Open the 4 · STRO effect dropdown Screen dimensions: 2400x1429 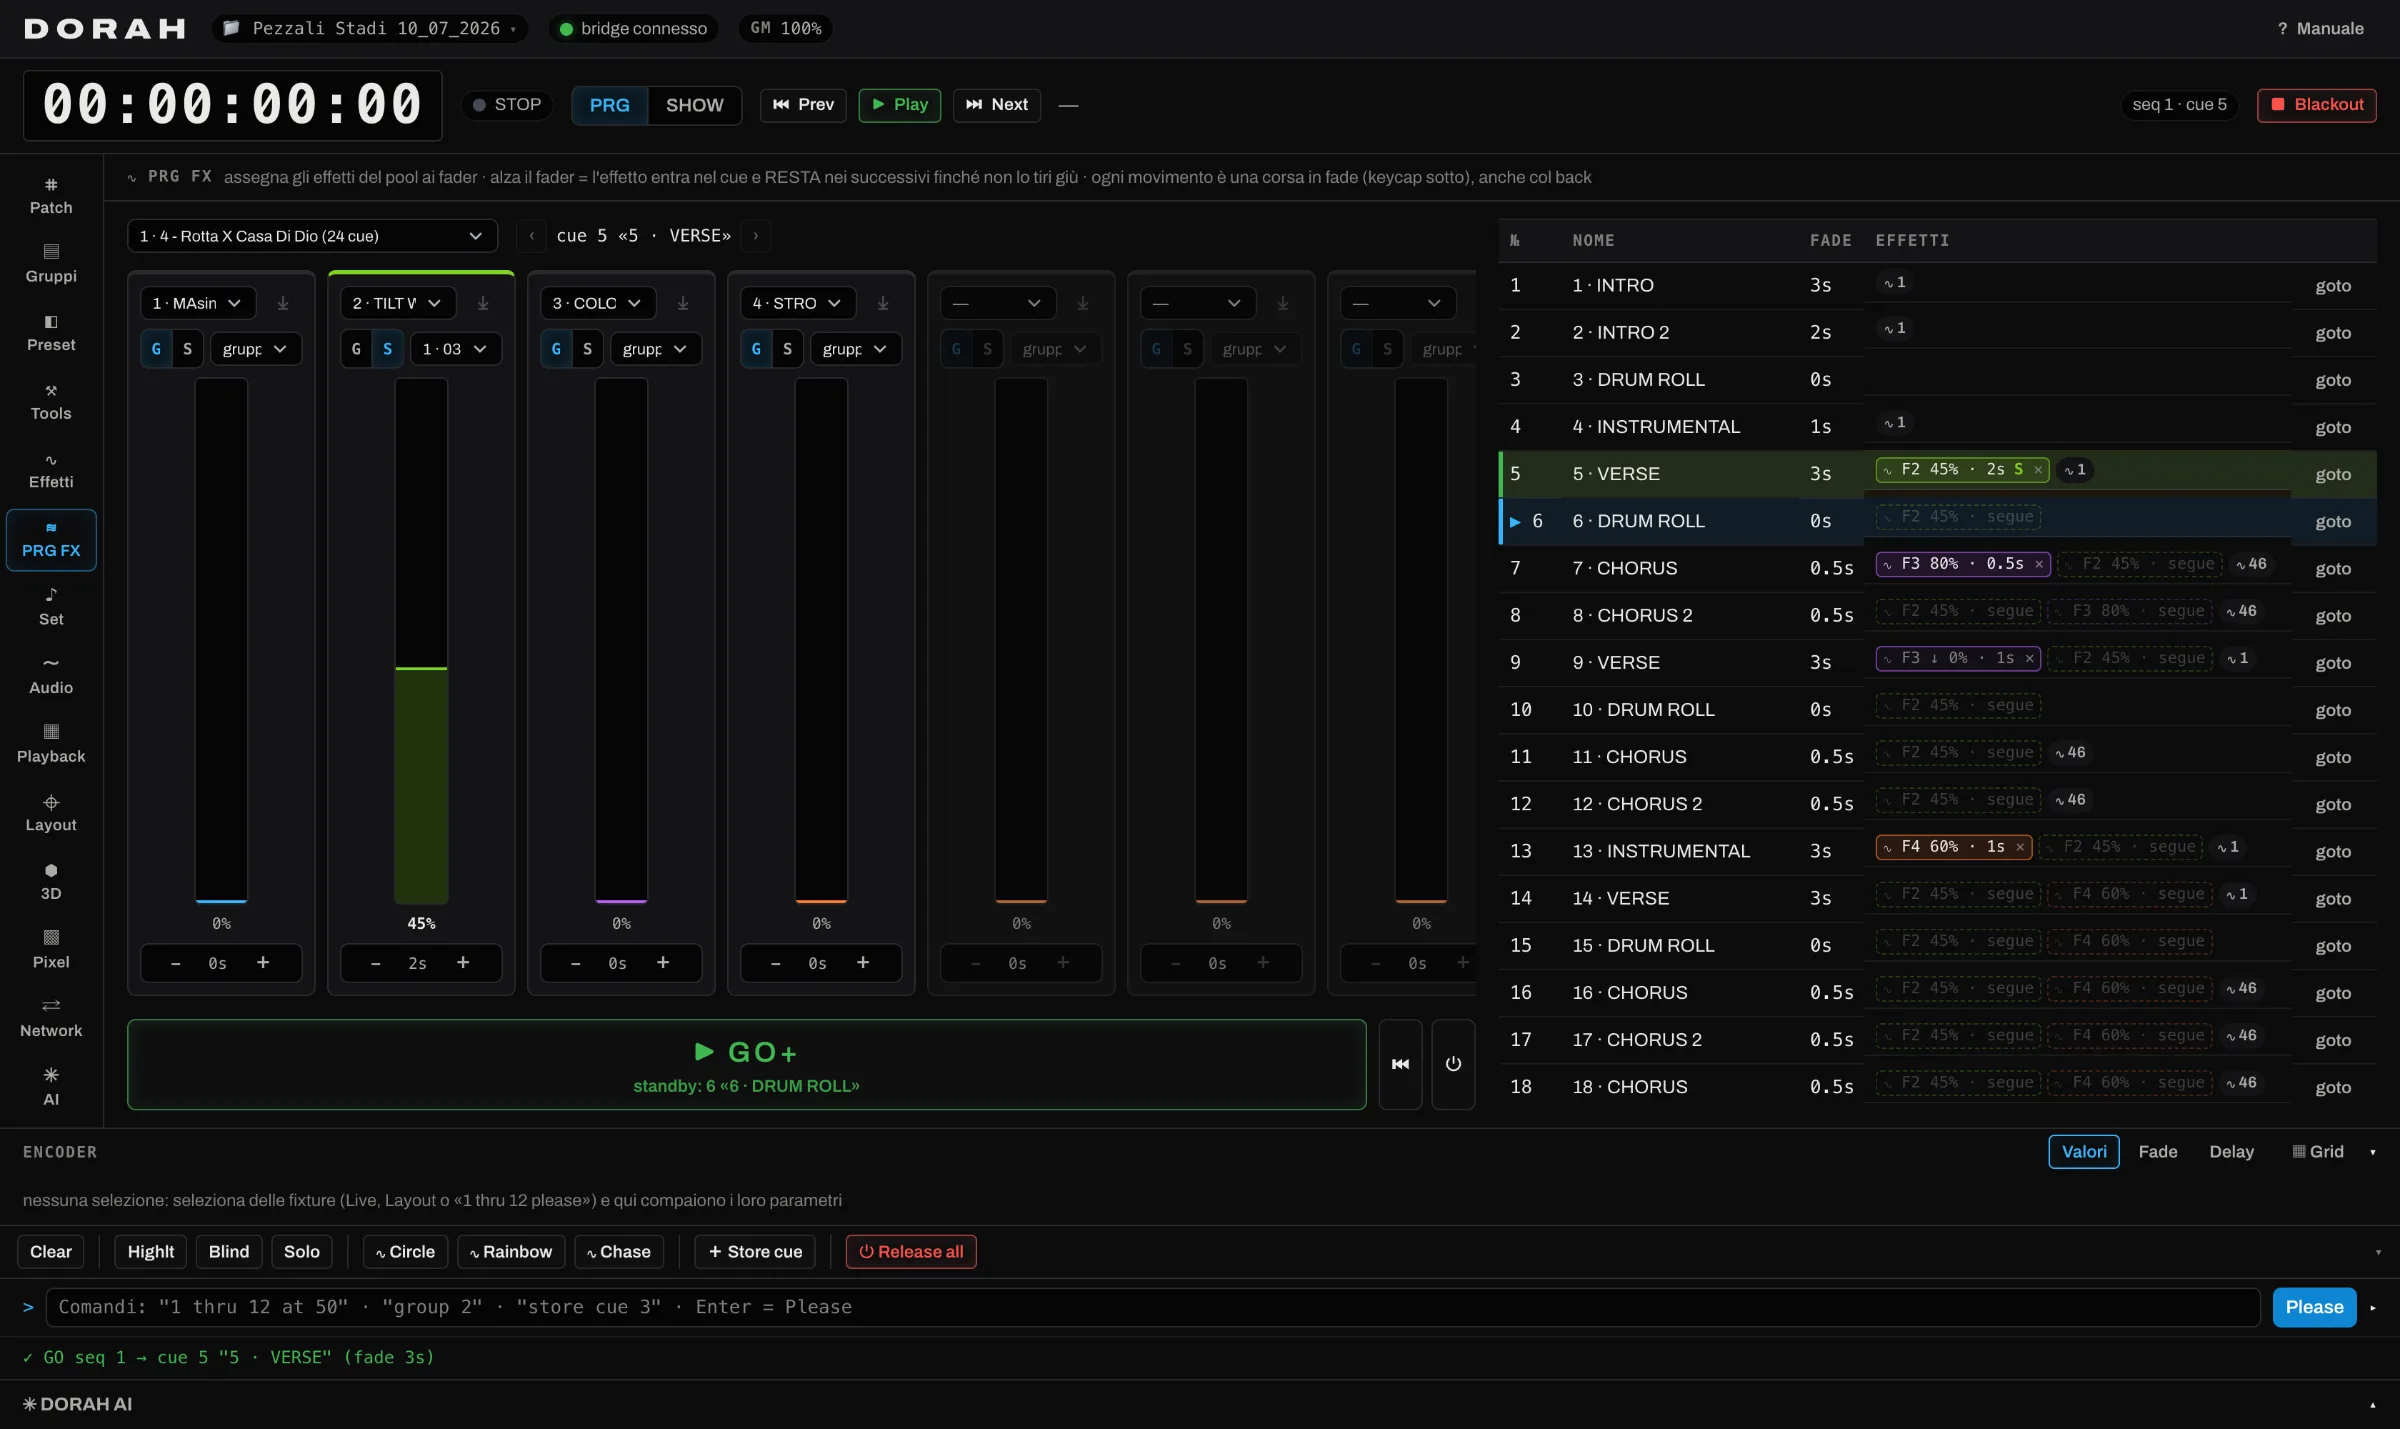pyautogui.click(x=798, y=303)
